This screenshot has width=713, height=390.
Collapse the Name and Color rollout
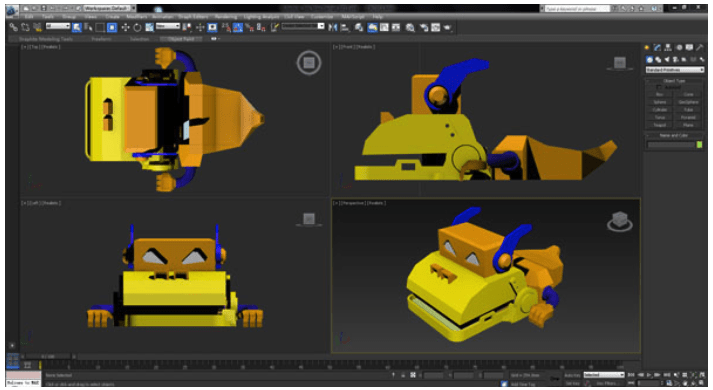[x=674, y=135]
